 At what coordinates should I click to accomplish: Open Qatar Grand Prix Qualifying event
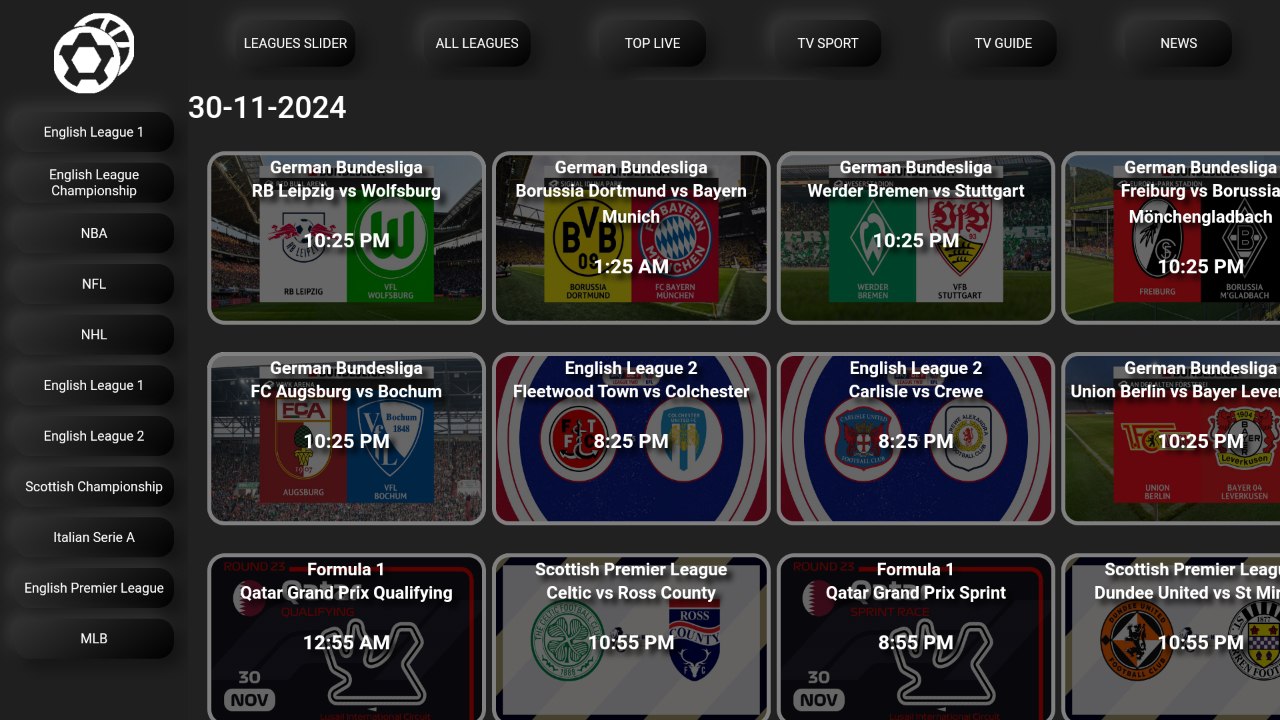pos(346,637)
